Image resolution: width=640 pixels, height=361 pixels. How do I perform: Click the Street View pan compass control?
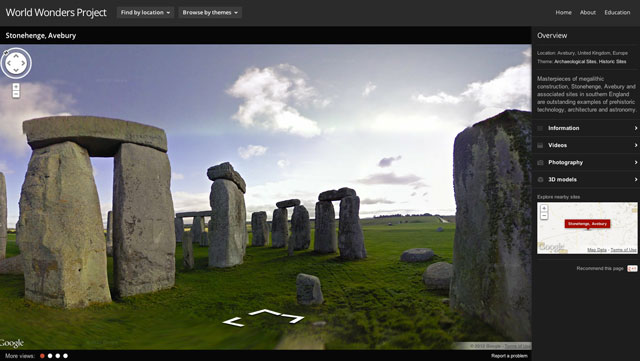click(x=16, y=63)
